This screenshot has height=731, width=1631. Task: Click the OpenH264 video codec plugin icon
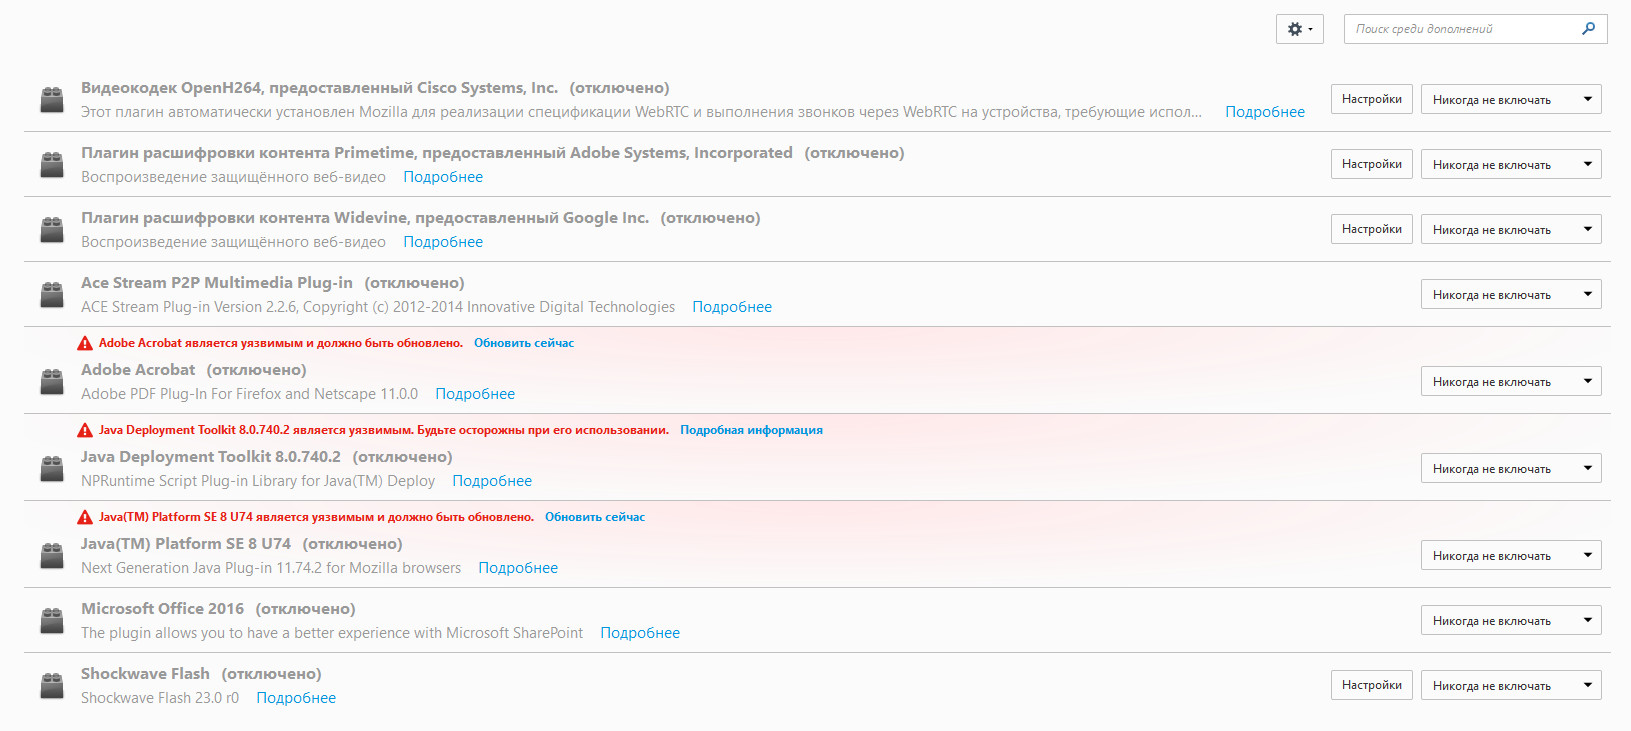point(52,99)
